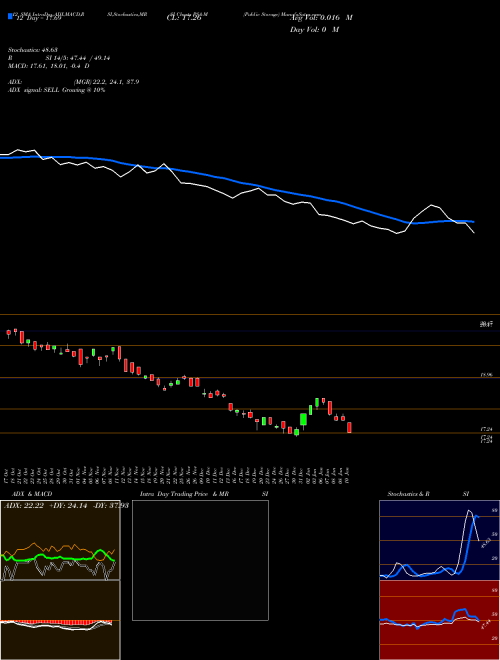
Task: Click the last red candlestick on the chart
Action: coord(349,427)
